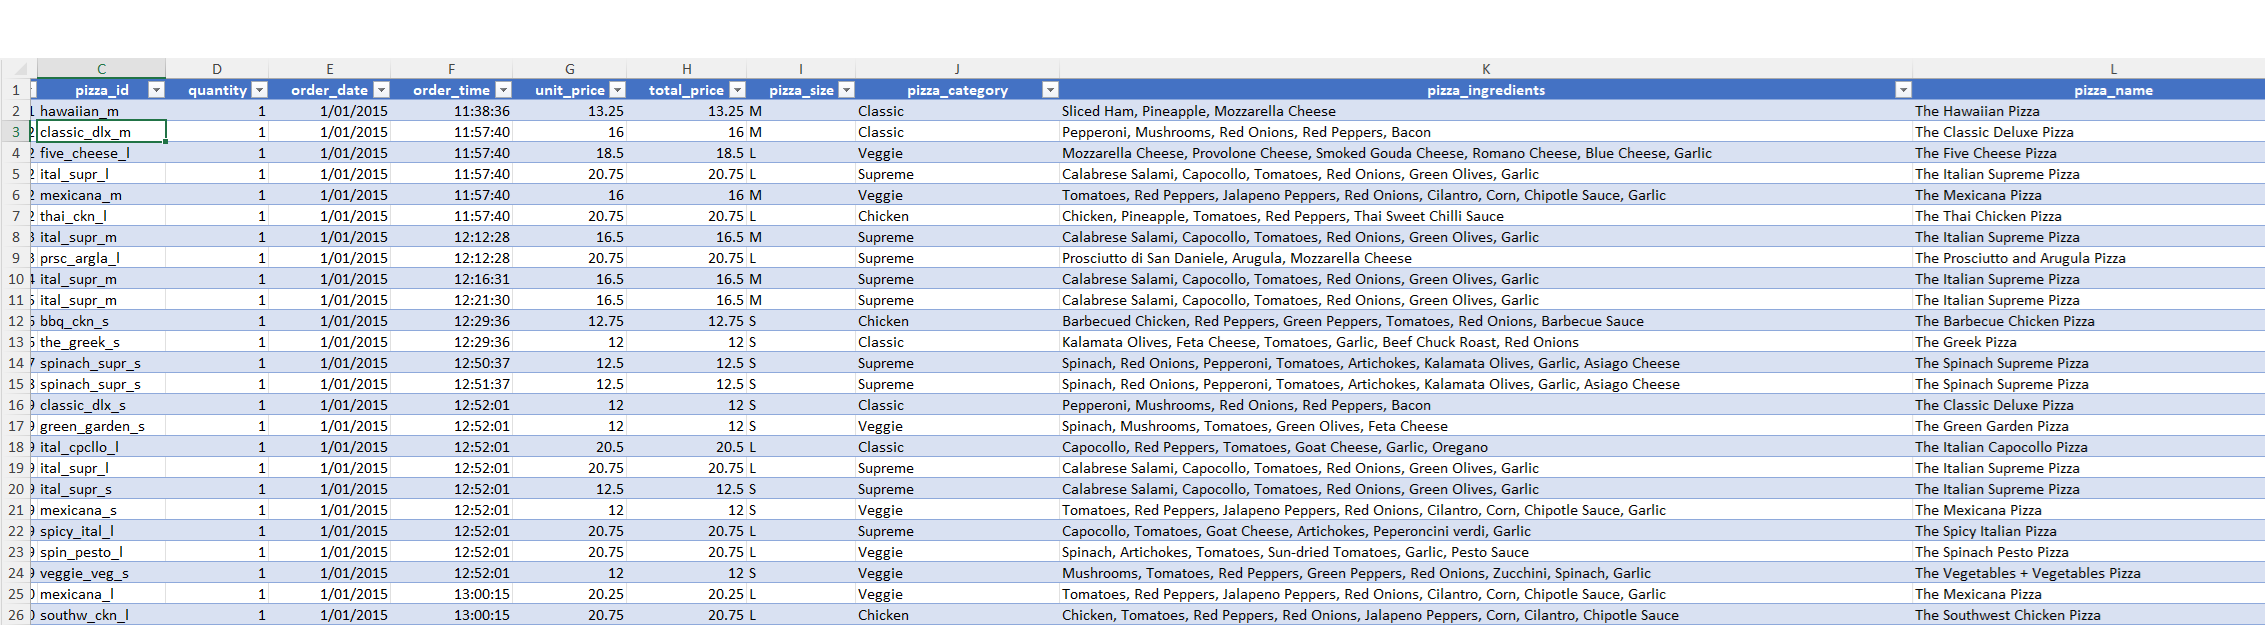Click the pizza_name header cell

[x=2112, y=90]
